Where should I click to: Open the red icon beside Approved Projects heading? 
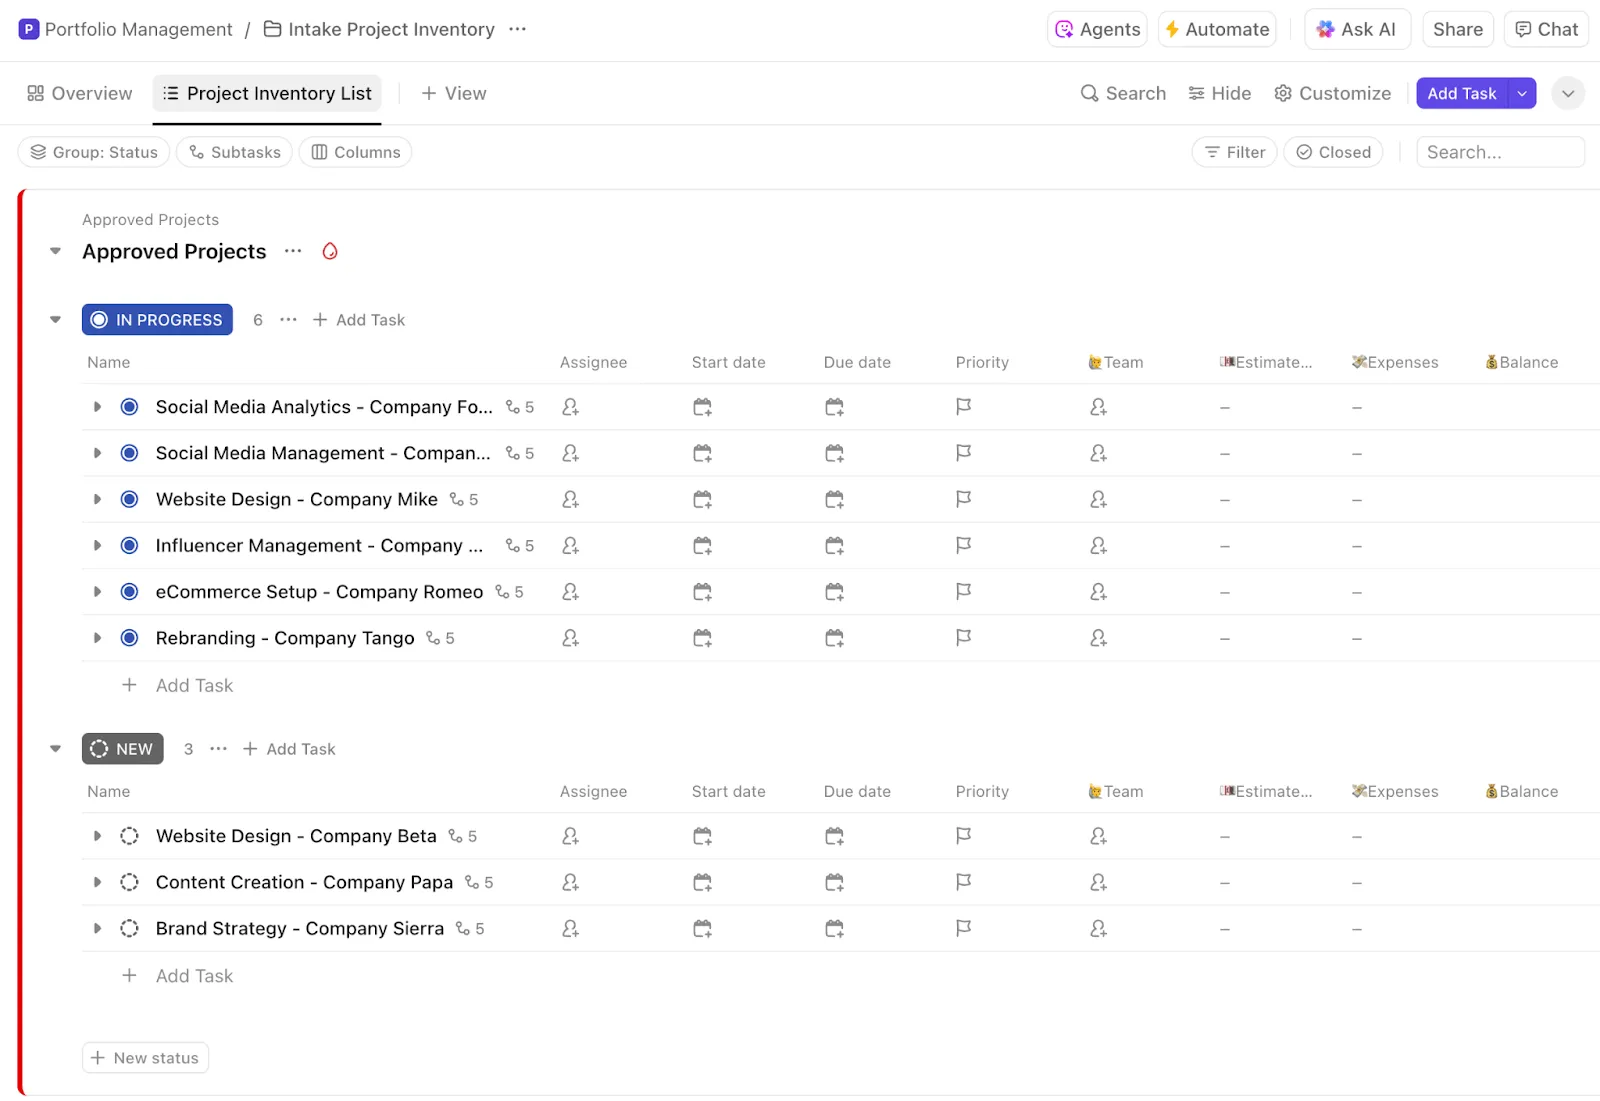click(x=330, y=251)
